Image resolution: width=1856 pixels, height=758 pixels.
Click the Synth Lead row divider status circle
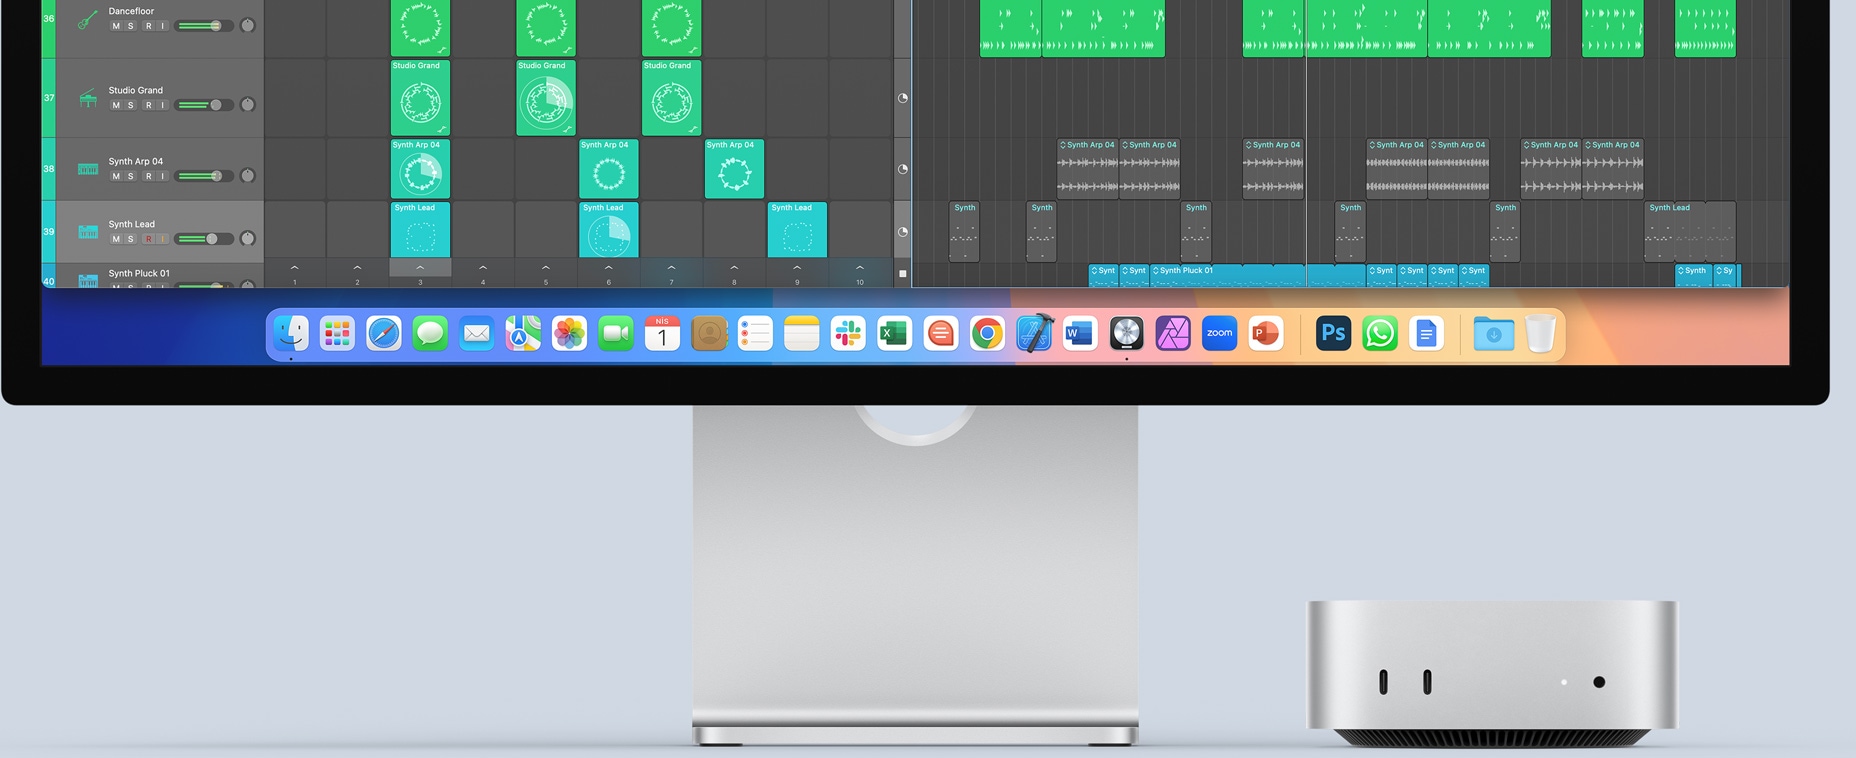click(x=903, y=232)
